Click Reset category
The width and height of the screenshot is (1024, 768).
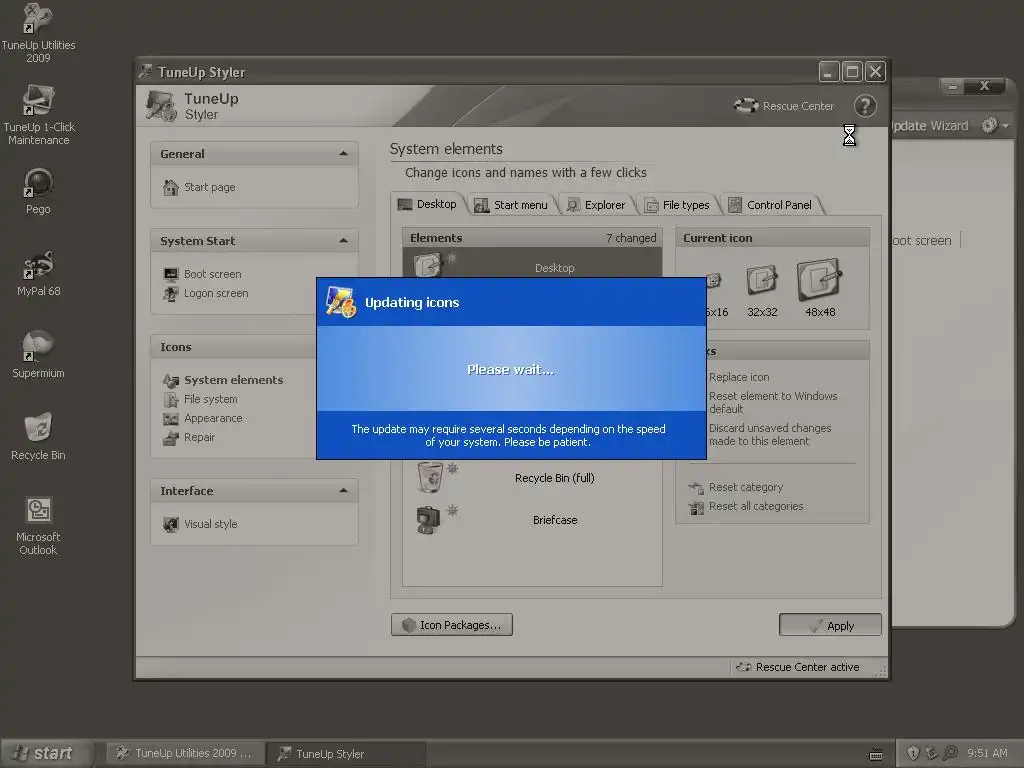[735, 487]
